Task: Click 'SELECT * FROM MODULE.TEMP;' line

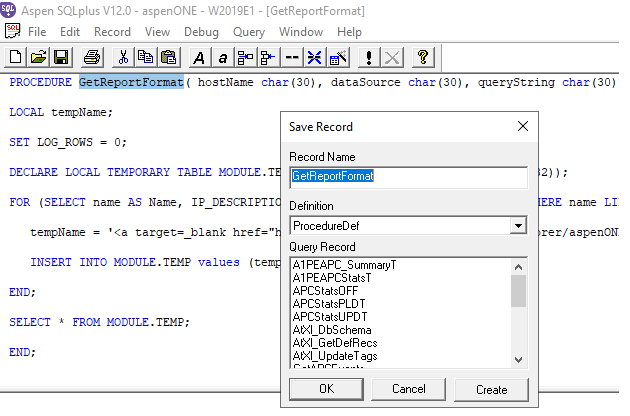Action: [x=99, y=322]
